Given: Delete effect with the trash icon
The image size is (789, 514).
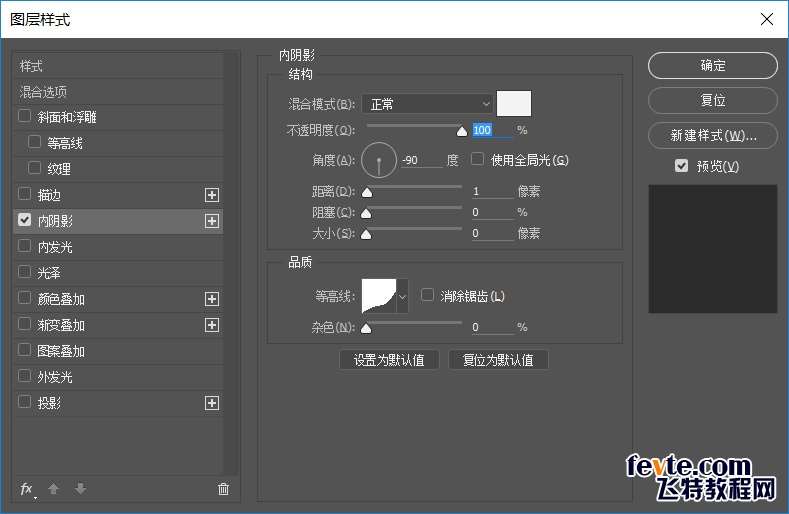Looking at the screenshot, I should (x=223, y=489).
